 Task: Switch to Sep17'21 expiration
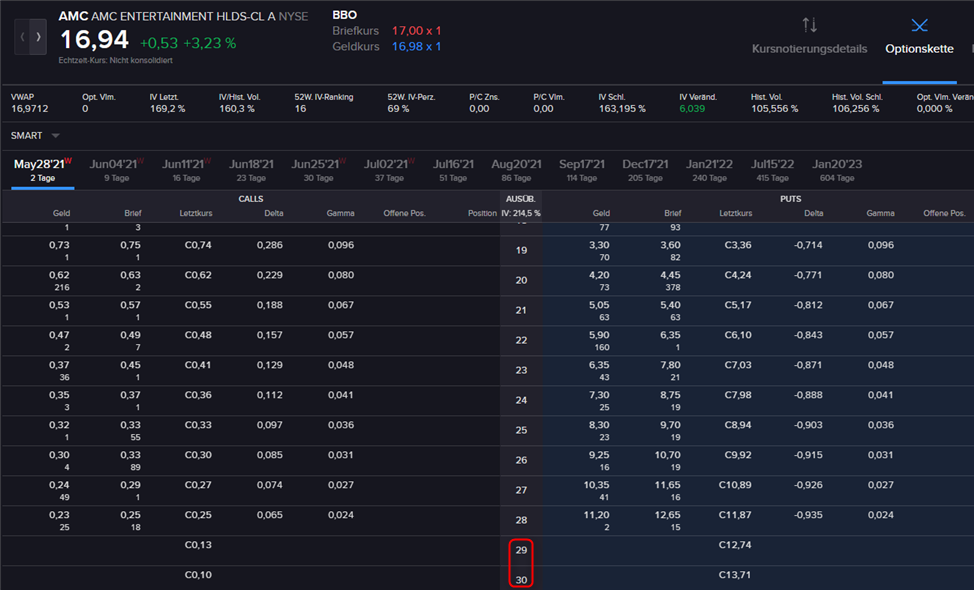(581, 170)
